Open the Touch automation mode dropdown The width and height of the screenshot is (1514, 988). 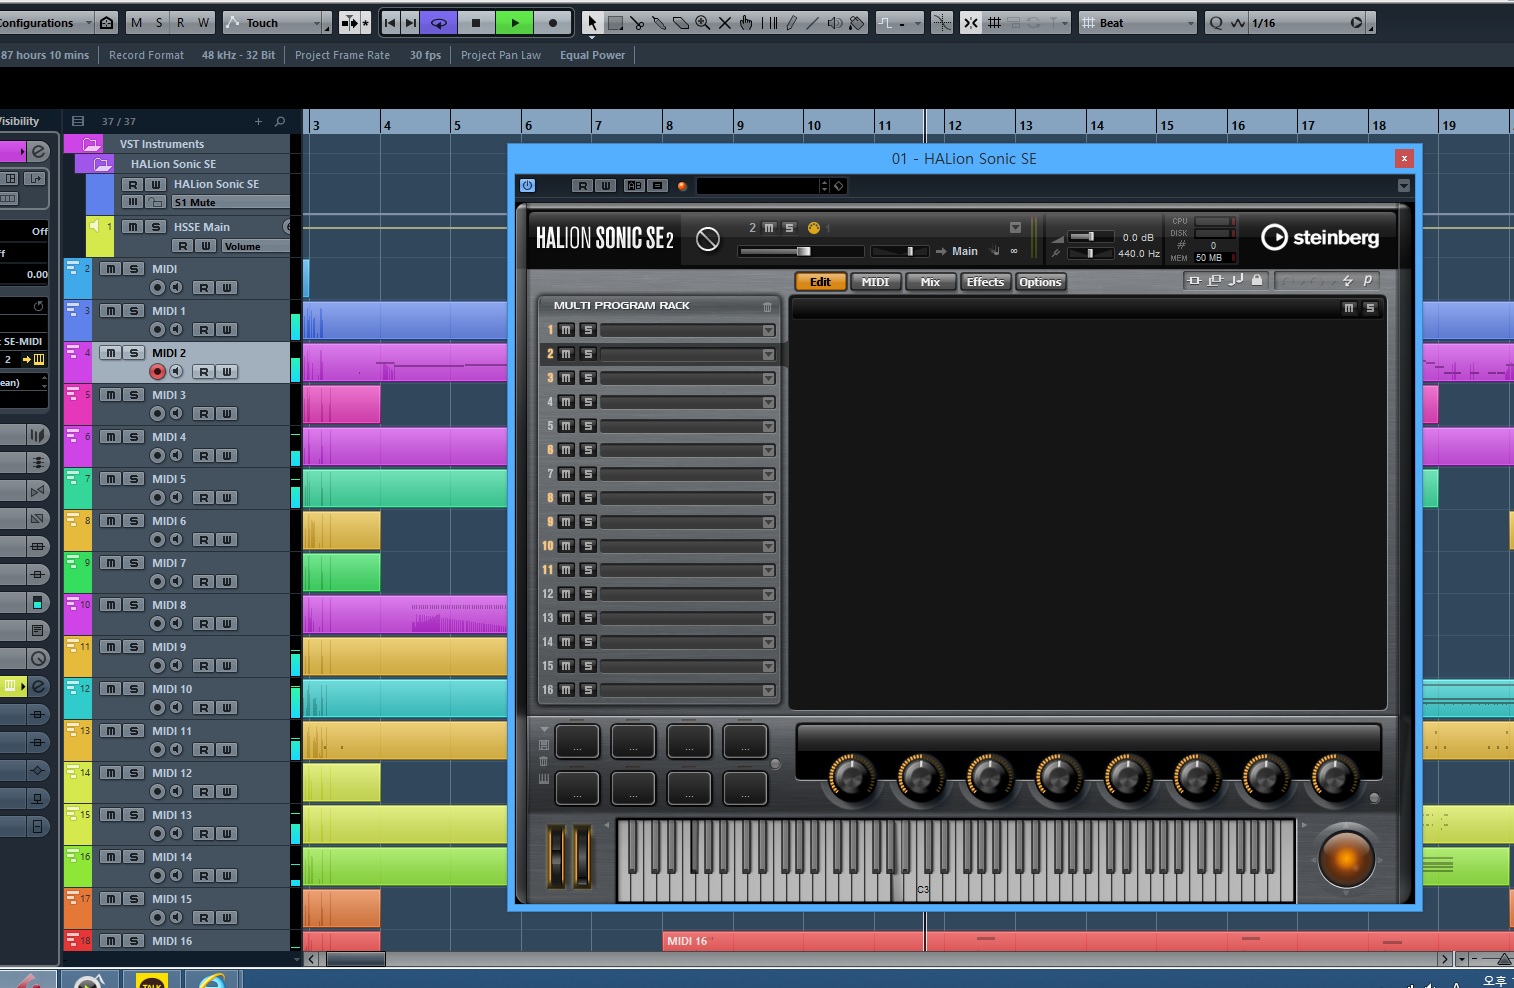(275, 22)
